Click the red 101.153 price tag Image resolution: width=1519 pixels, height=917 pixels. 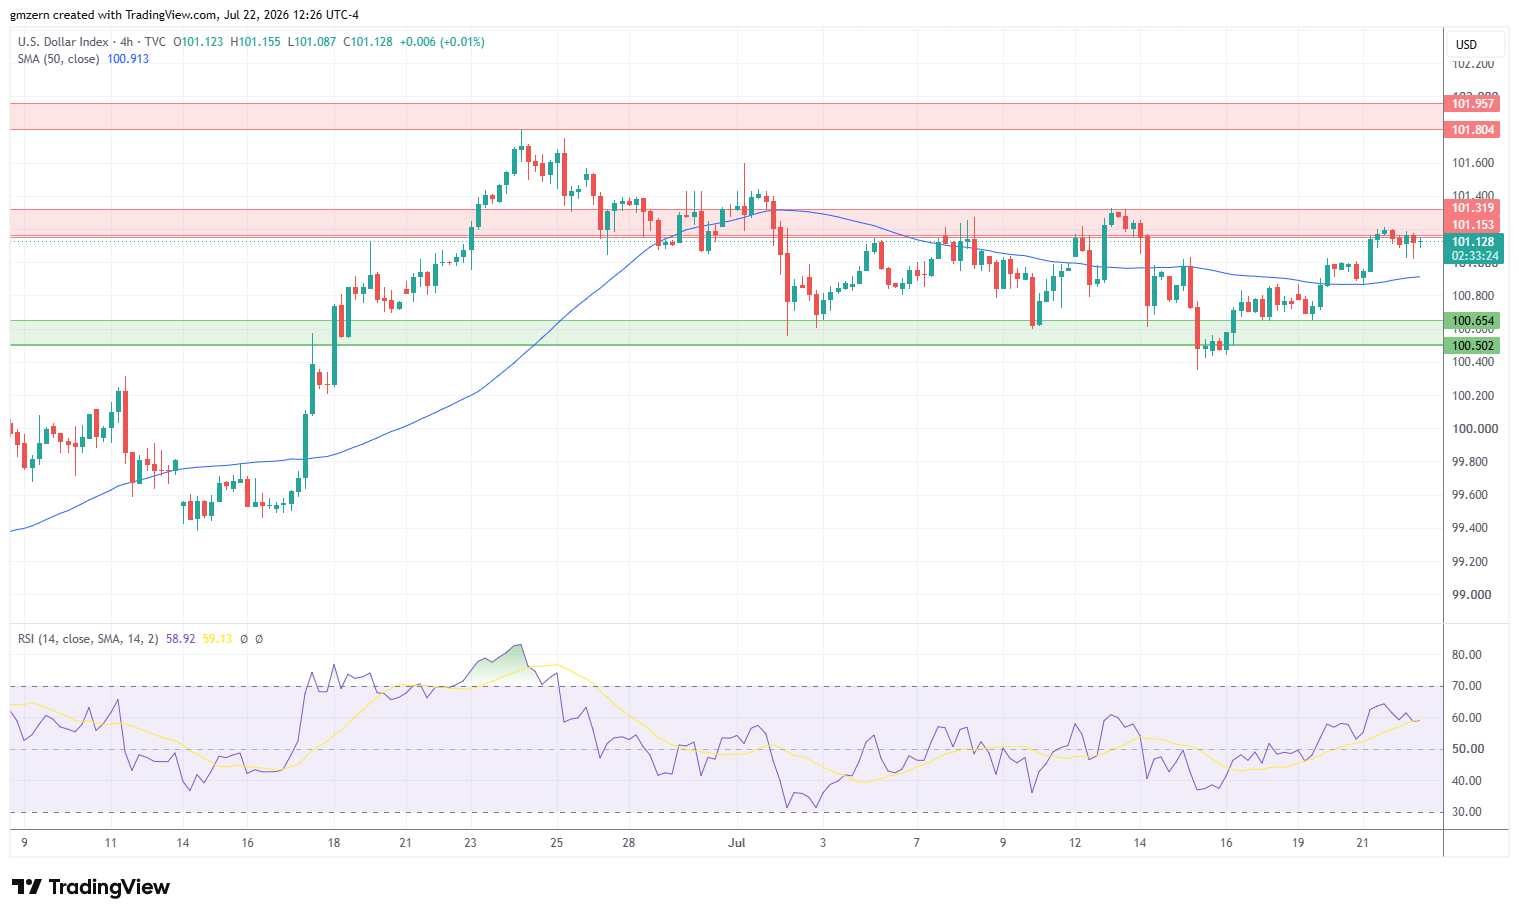click(1473, 225)
